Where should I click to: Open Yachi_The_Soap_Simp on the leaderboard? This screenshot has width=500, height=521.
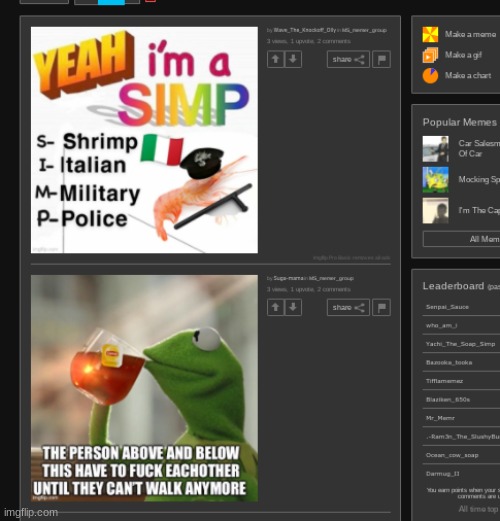pyautogui.click(x=460, y=344)
